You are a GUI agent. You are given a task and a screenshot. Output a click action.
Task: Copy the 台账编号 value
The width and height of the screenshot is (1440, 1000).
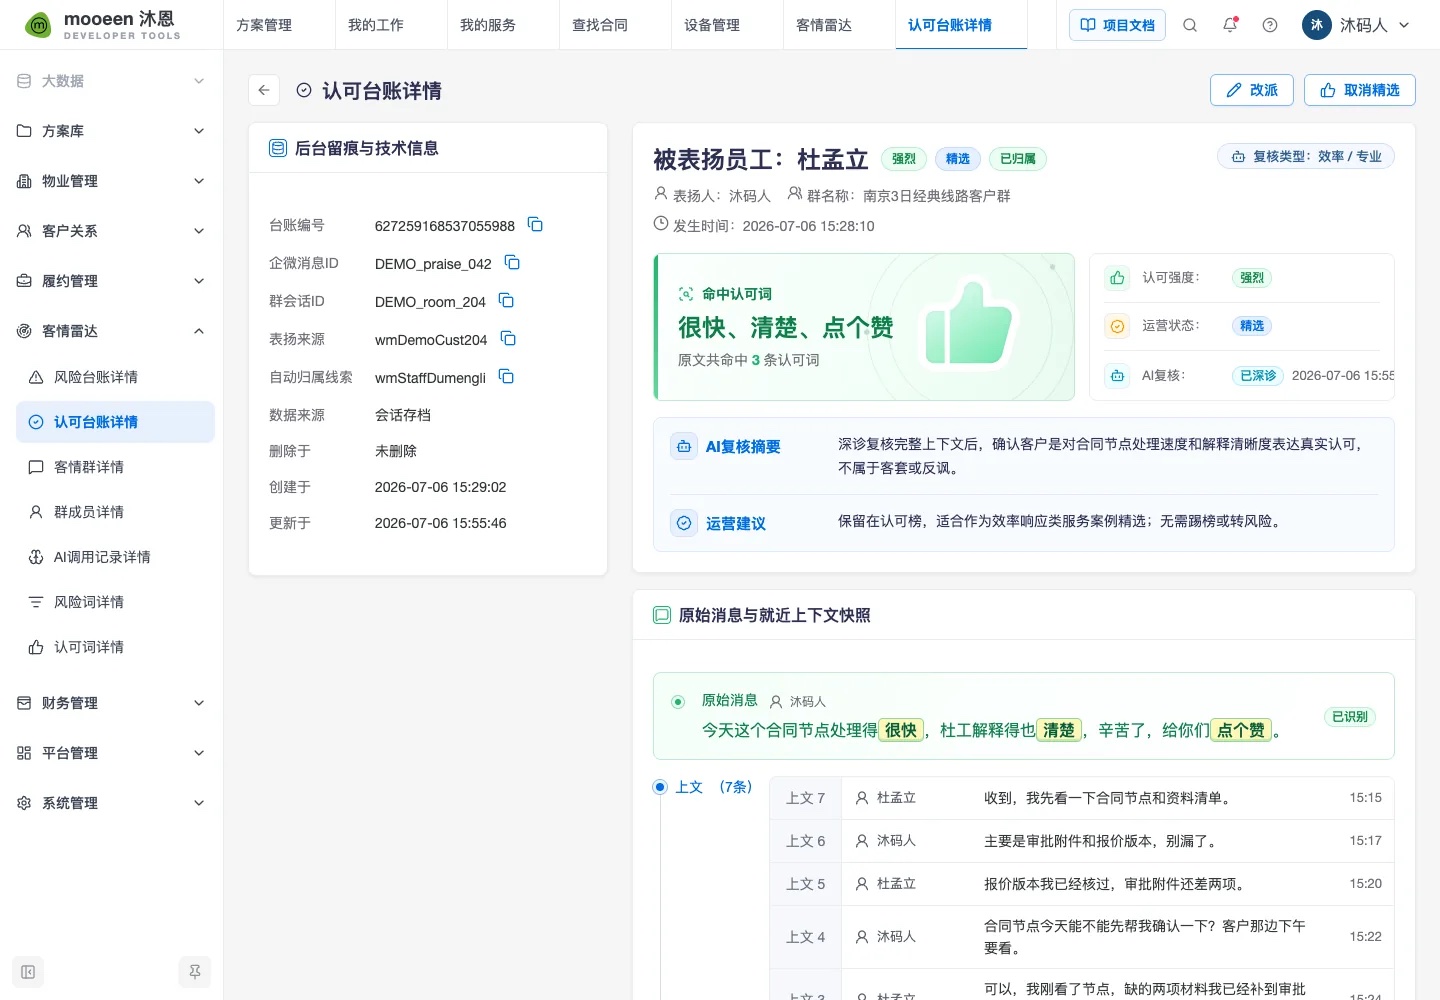click(x=535, y=225)
